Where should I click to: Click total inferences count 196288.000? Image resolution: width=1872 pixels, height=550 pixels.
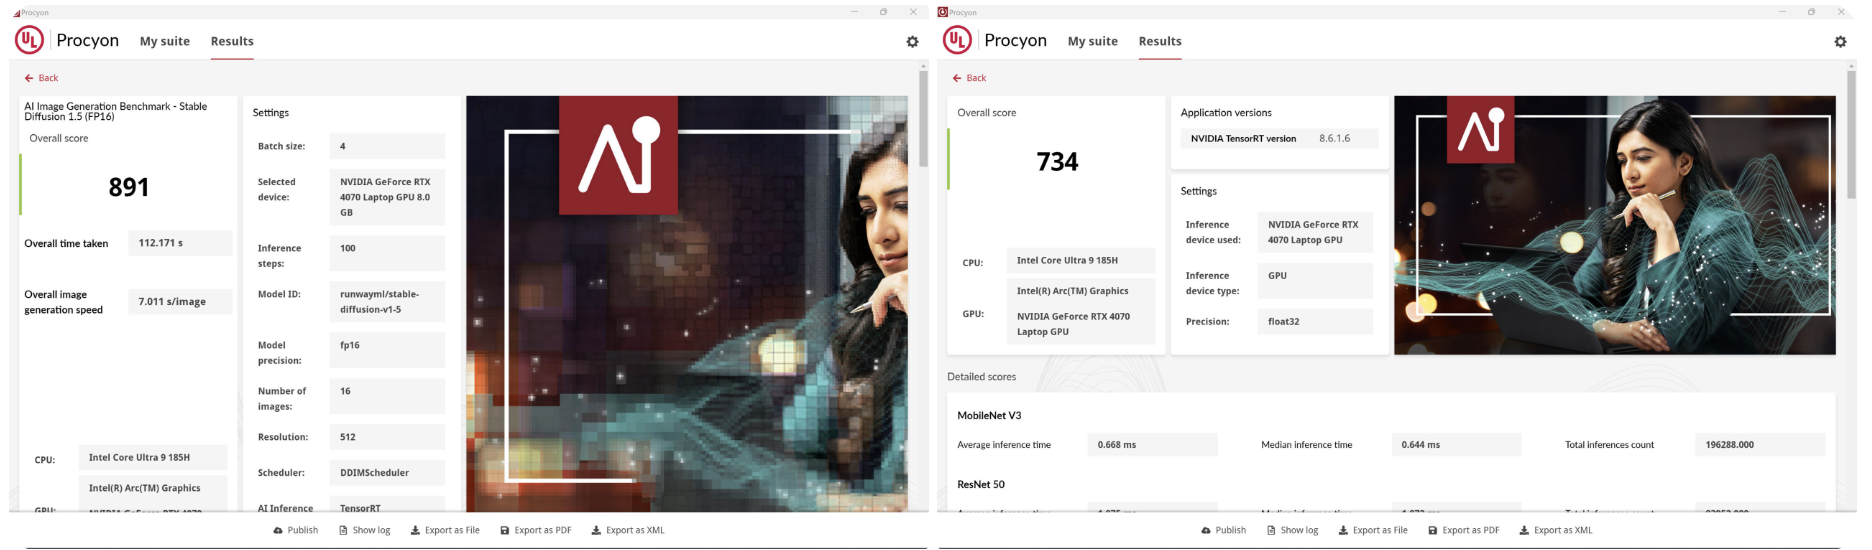pyautogui.click(x=1760, y=445)
